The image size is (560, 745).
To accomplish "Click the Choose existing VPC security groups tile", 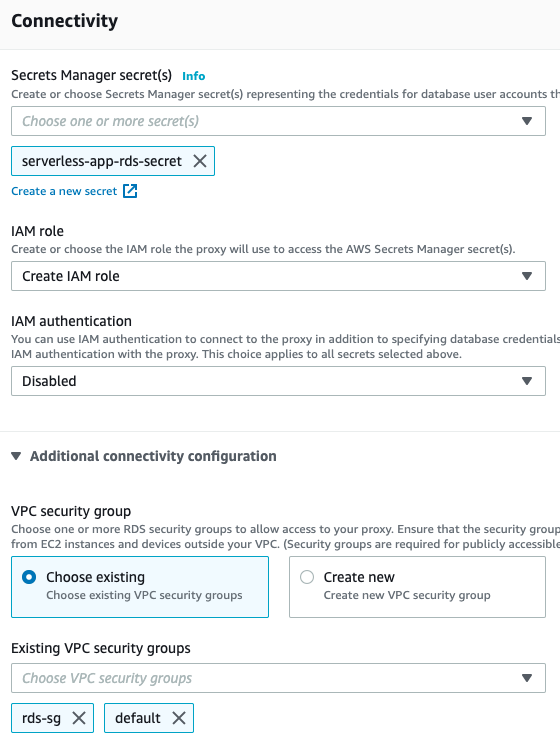I will pyautogui.click(x=140, y=587).
